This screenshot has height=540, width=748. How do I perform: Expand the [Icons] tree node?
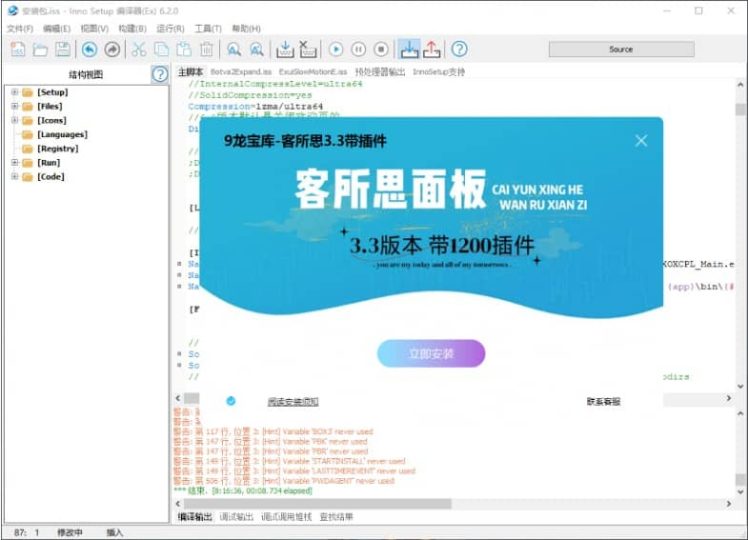pyautogui.click(x=15, y=120)
